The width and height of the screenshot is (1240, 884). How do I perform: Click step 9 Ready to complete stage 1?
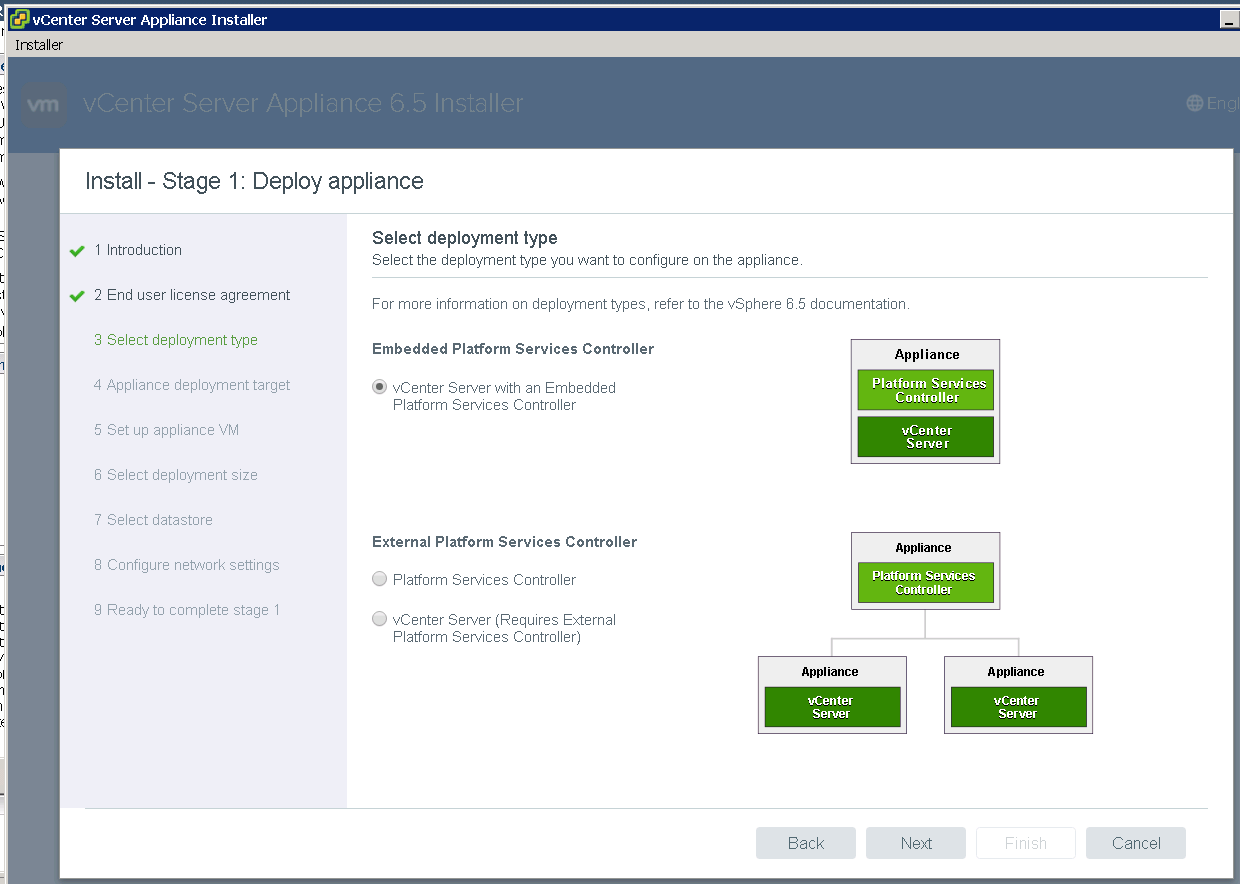[x=187, y=610]
